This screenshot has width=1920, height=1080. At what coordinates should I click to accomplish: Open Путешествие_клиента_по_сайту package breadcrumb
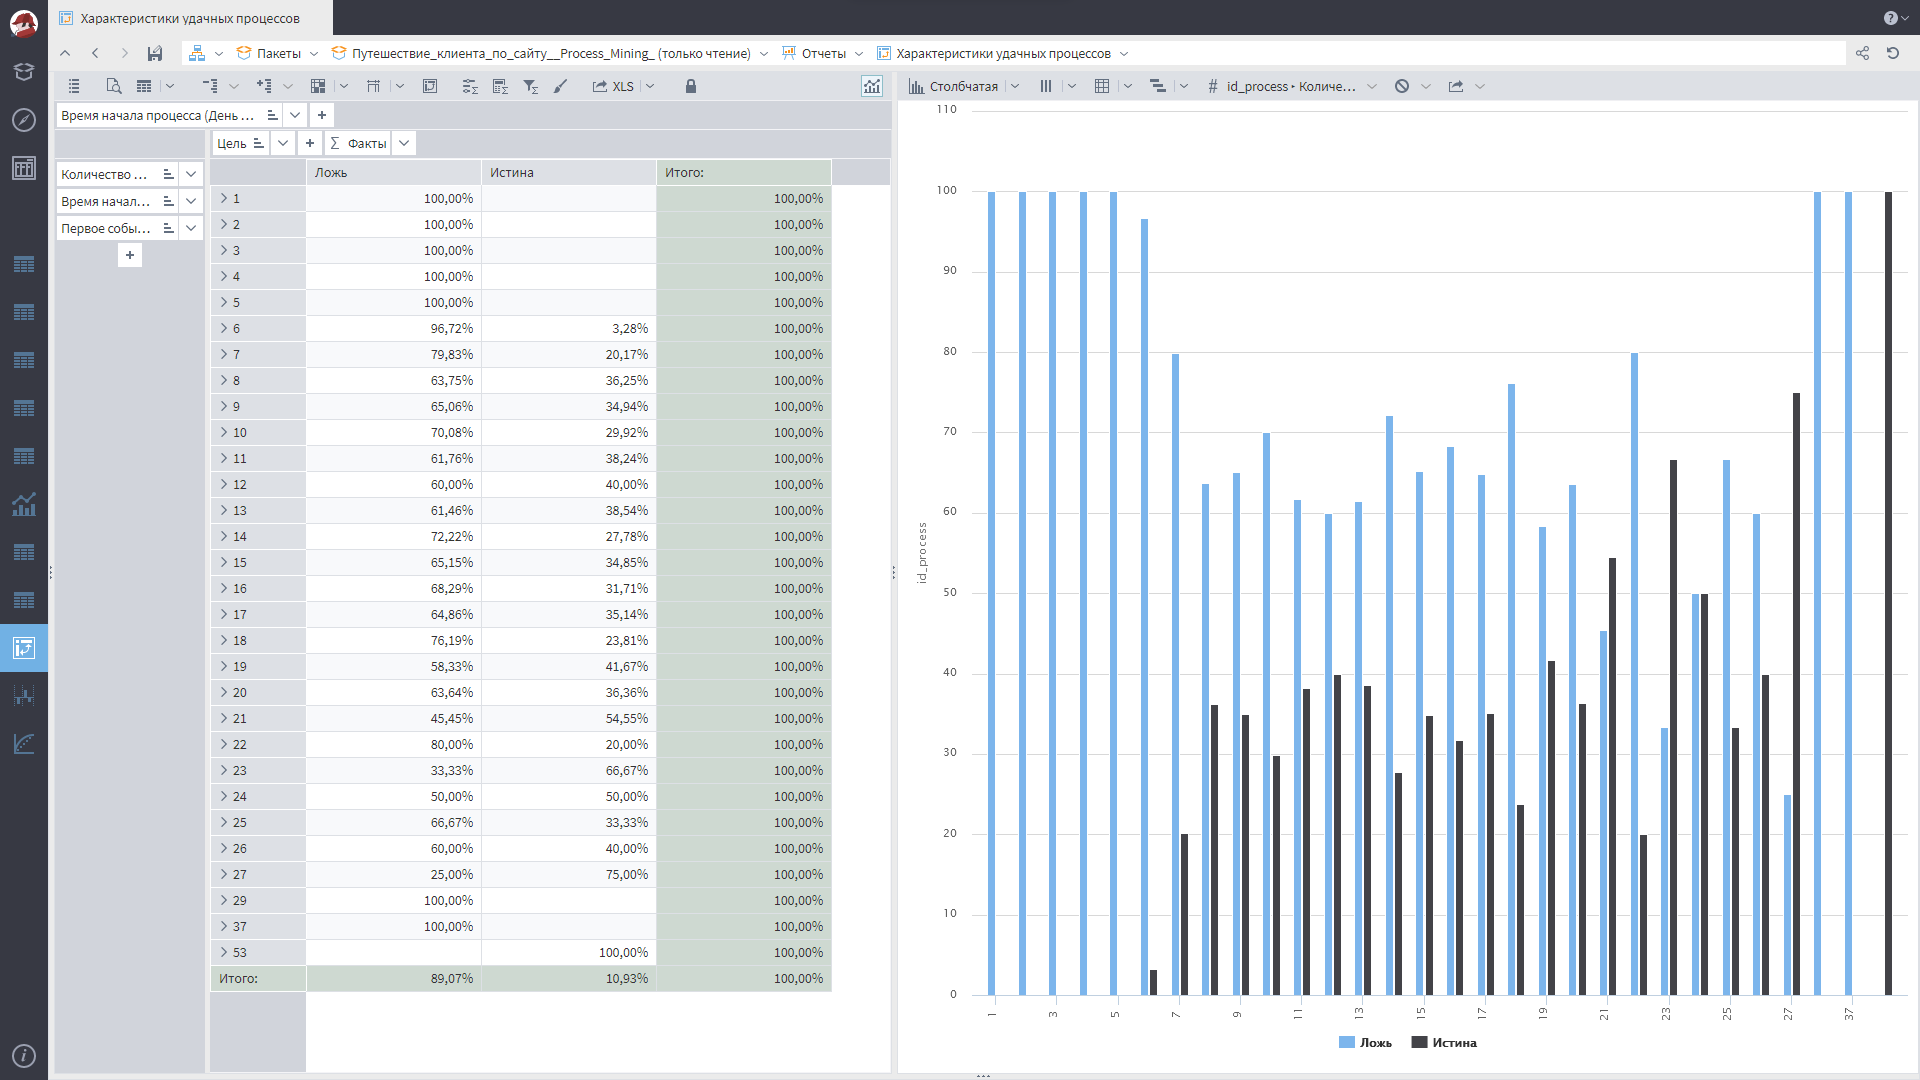point(550,54)
